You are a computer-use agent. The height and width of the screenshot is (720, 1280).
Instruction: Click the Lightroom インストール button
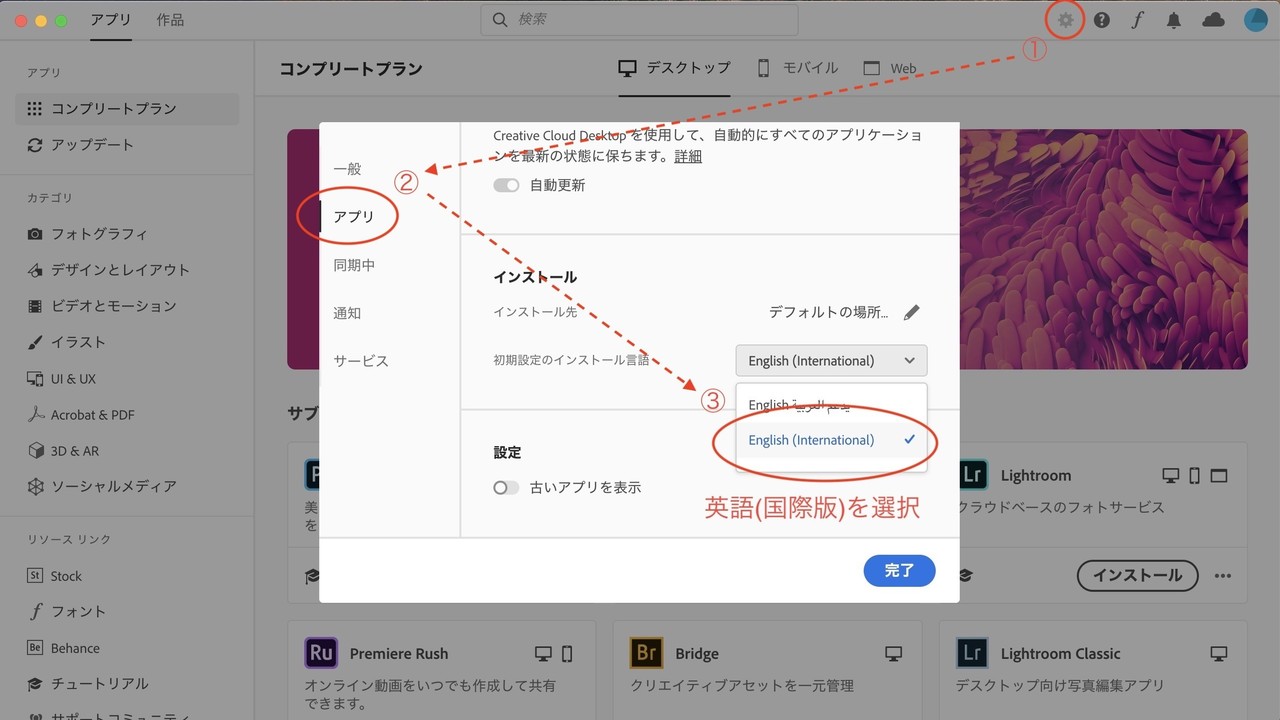pyautogui.click(x=1137, y=575)
